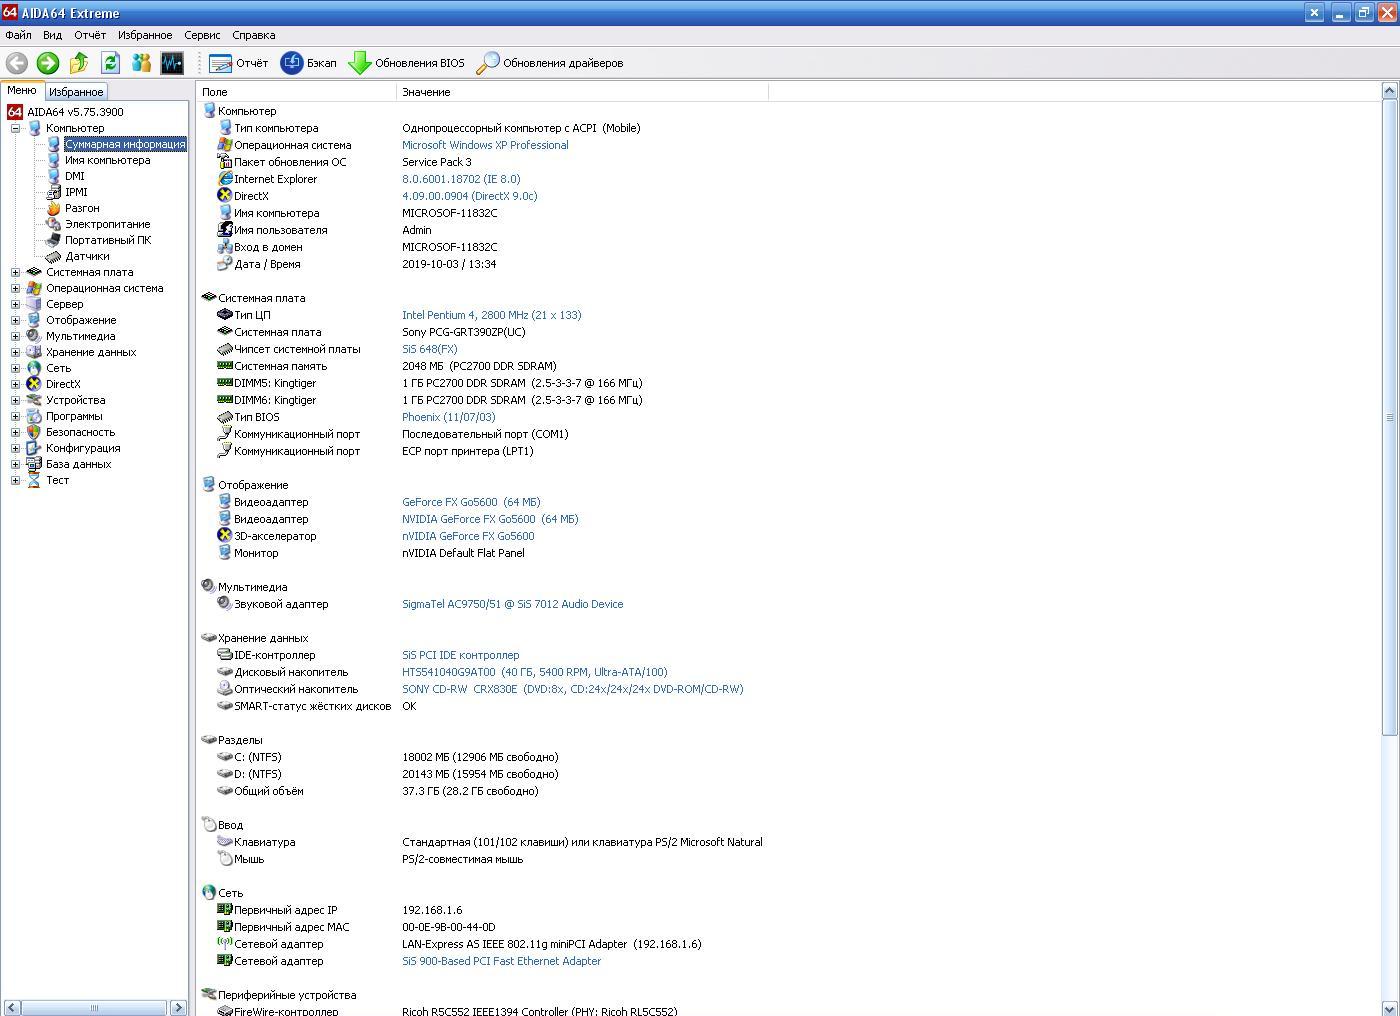Expand the Сервер tree node
This screenshot has width=1400, height=1016.
(x=15, y=304)
